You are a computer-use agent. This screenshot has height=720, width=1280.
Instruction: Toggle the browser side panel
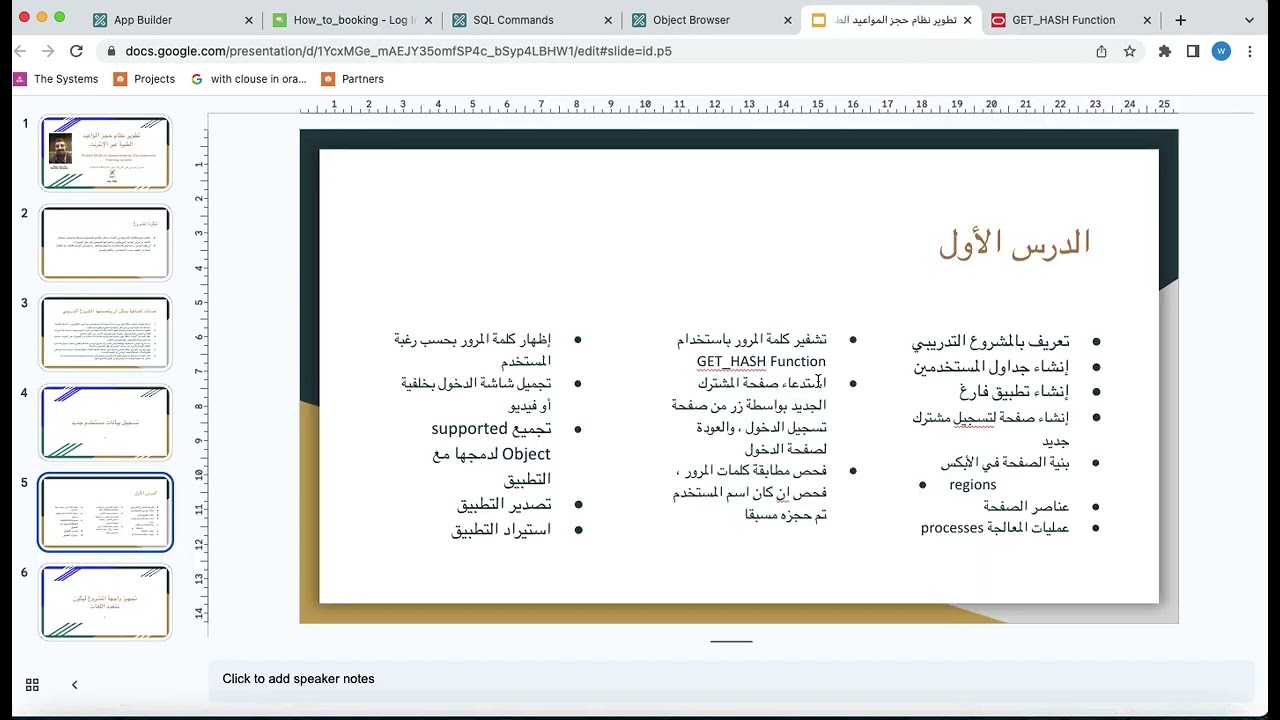pyautogui.click(x=1193, y=51)
